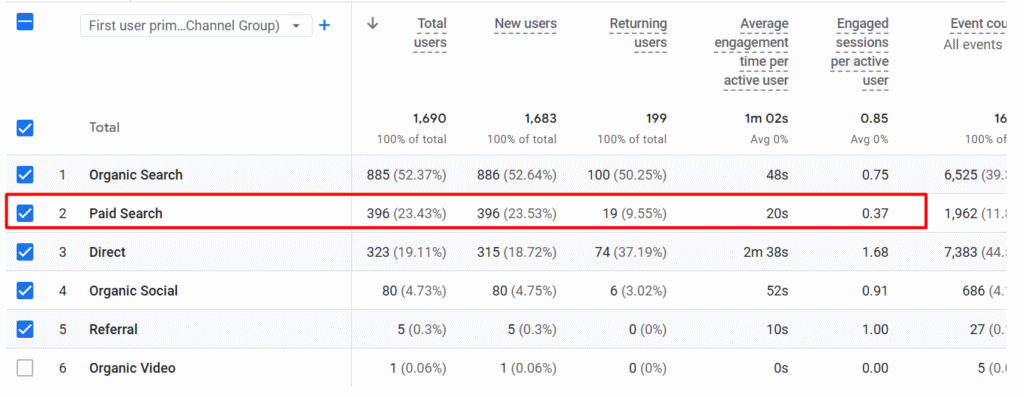Viewport: 1024px width, 397px height.
Task: Uncheck the Organic Search row checkbox
Action: tap(25, 175)
